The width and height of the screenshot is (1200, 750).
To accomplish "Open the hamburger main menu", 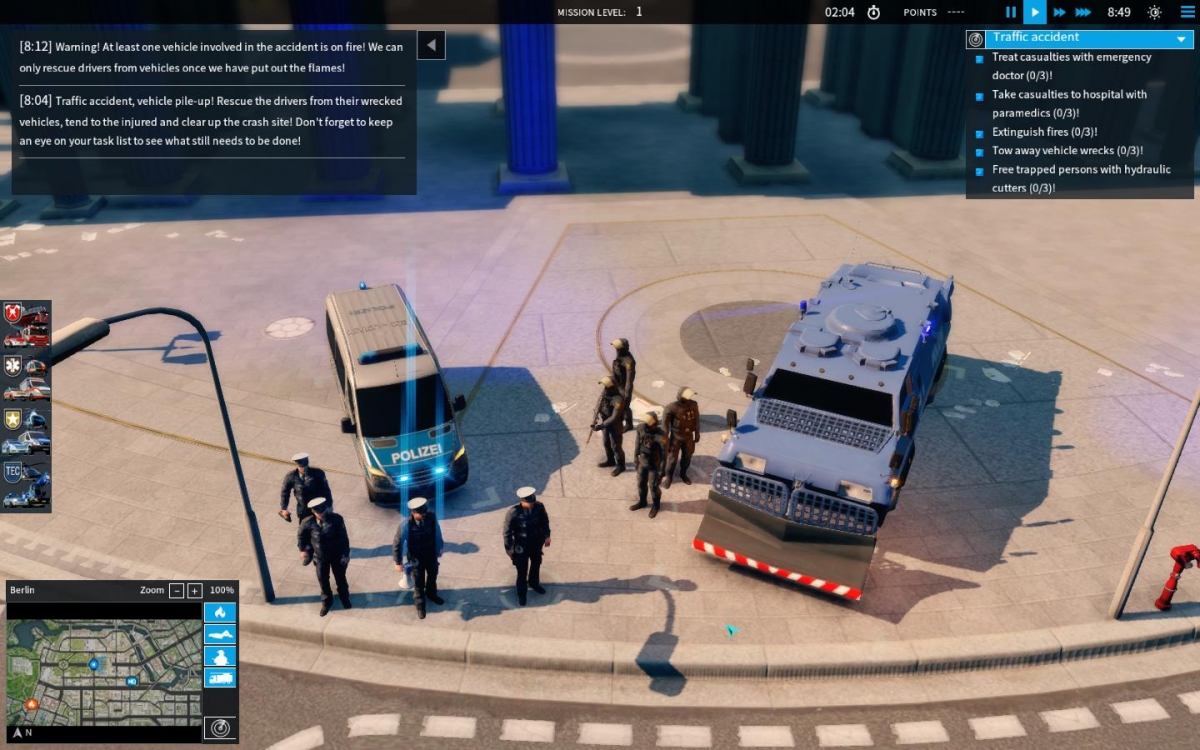I will (x=1186, y=12).
